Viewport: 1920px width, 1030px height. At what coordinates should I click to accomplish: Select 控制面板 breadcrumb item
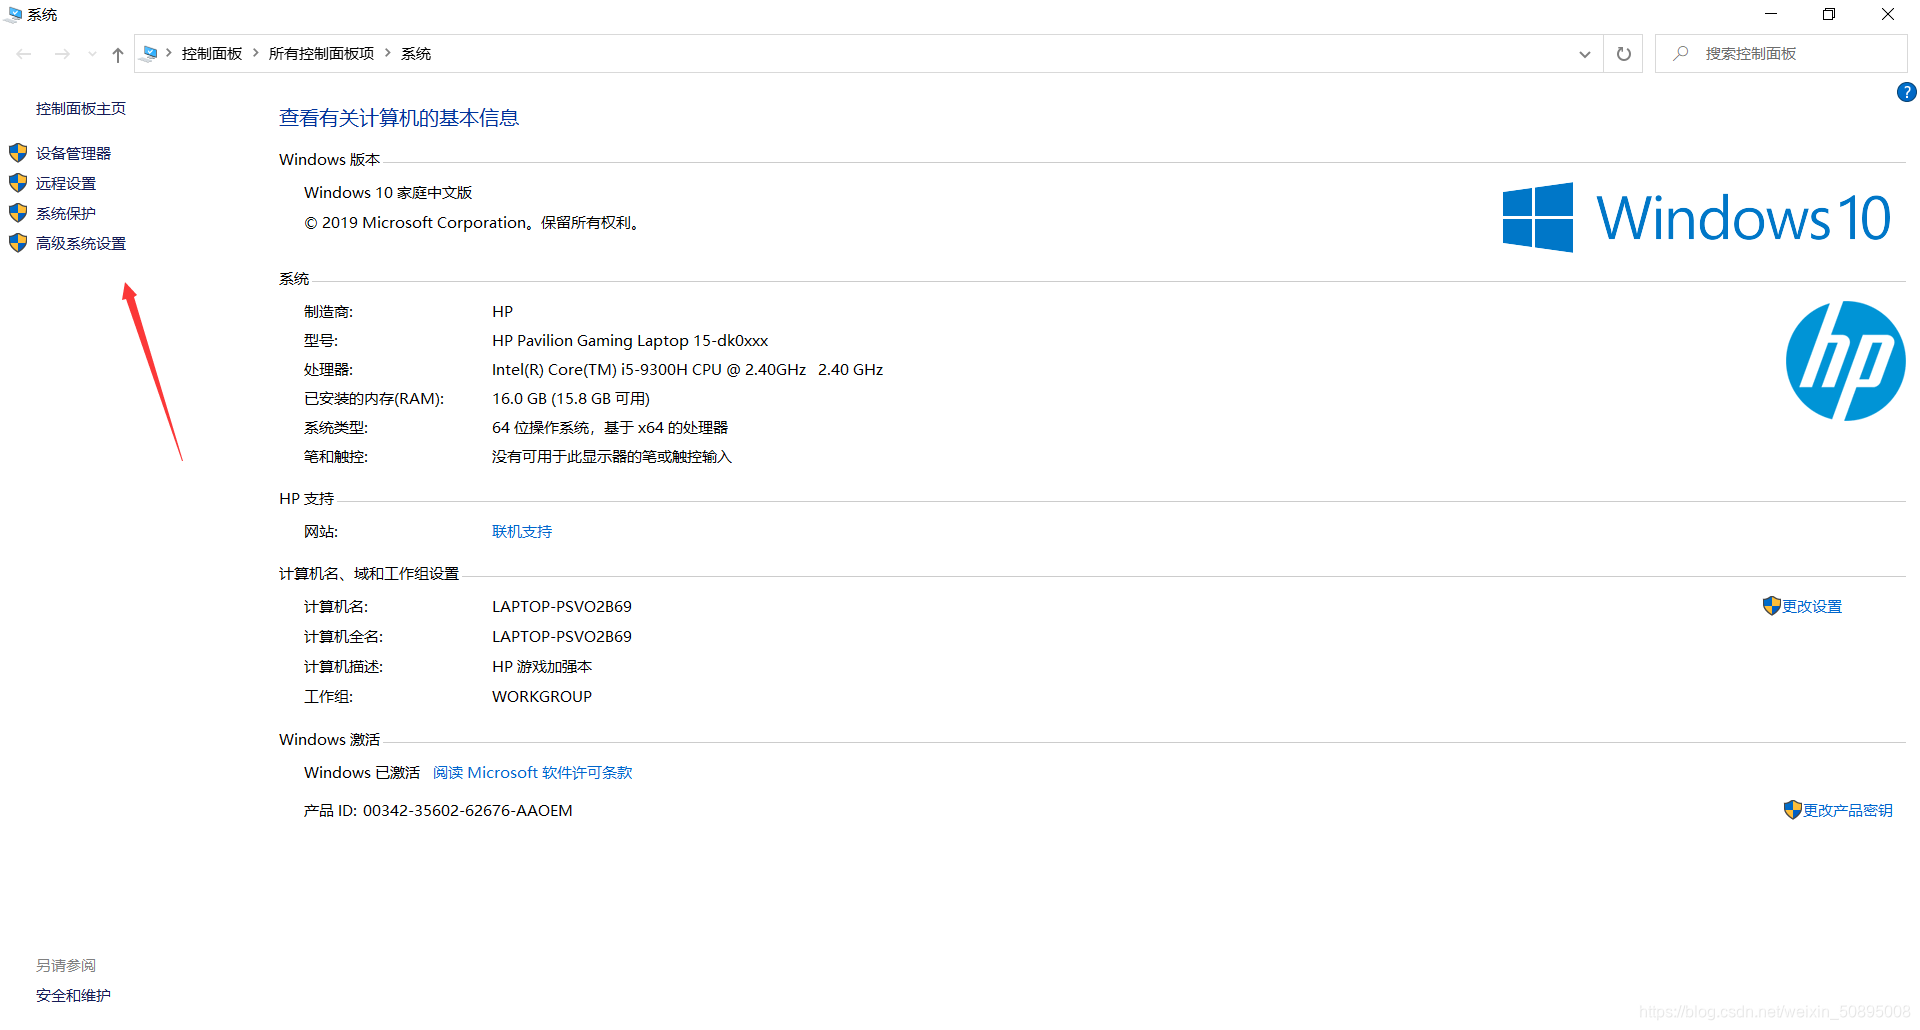212,54
